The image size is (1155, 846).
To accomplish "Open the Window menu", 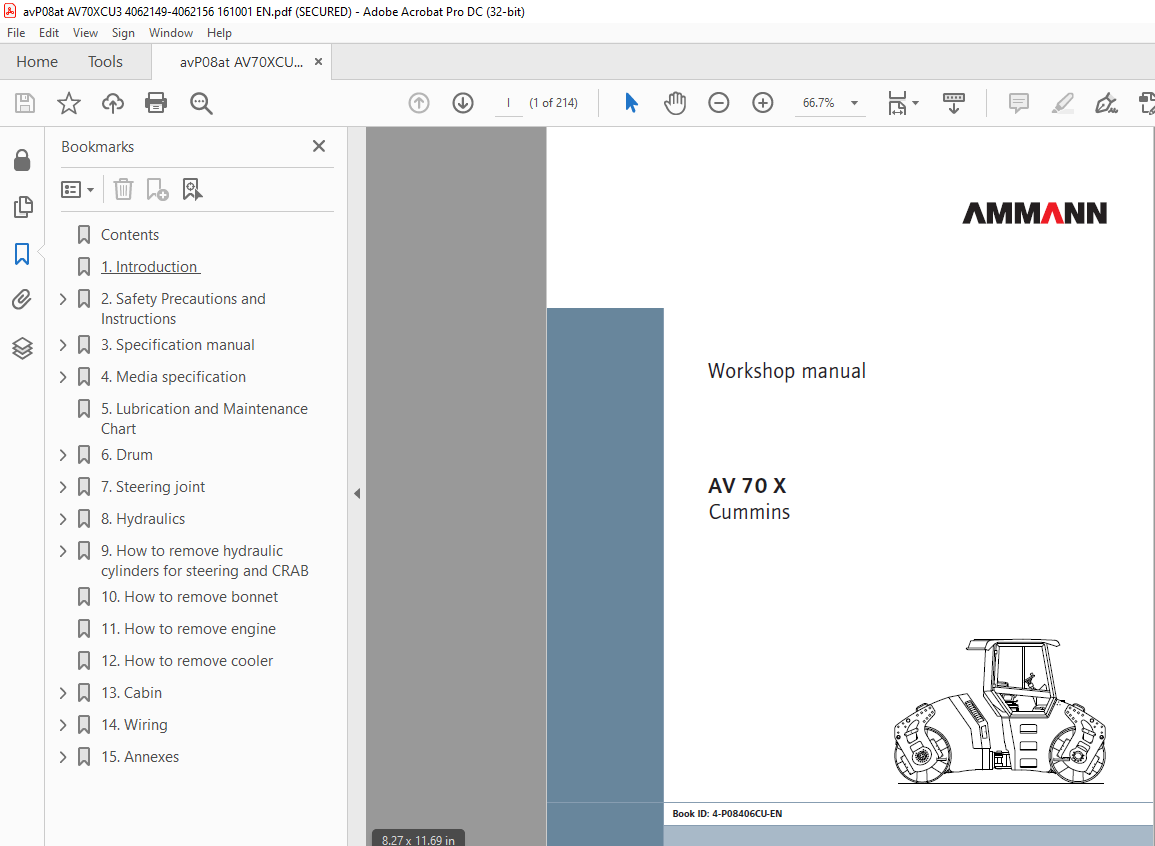I will (171, 32).
